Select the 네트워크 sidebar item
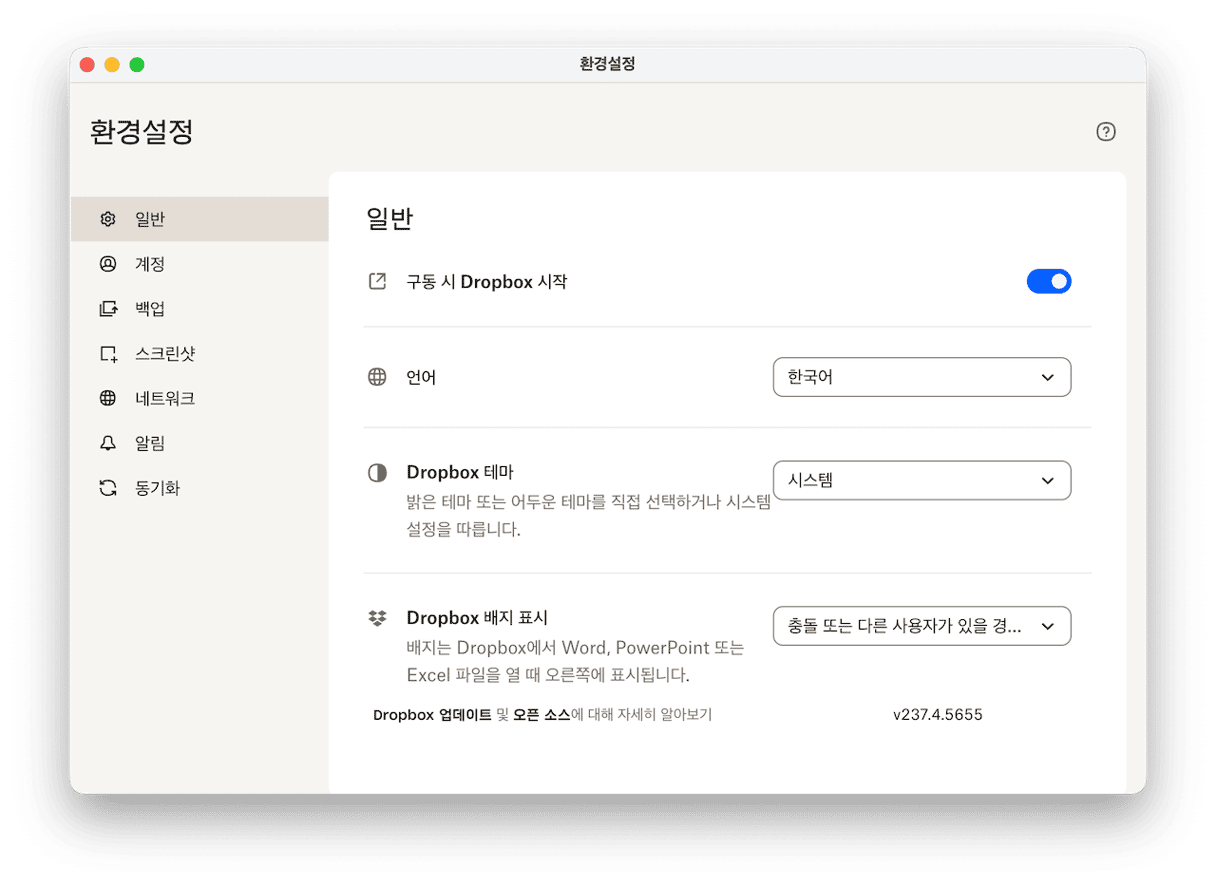1216x886 pixels. click(164, 399)
